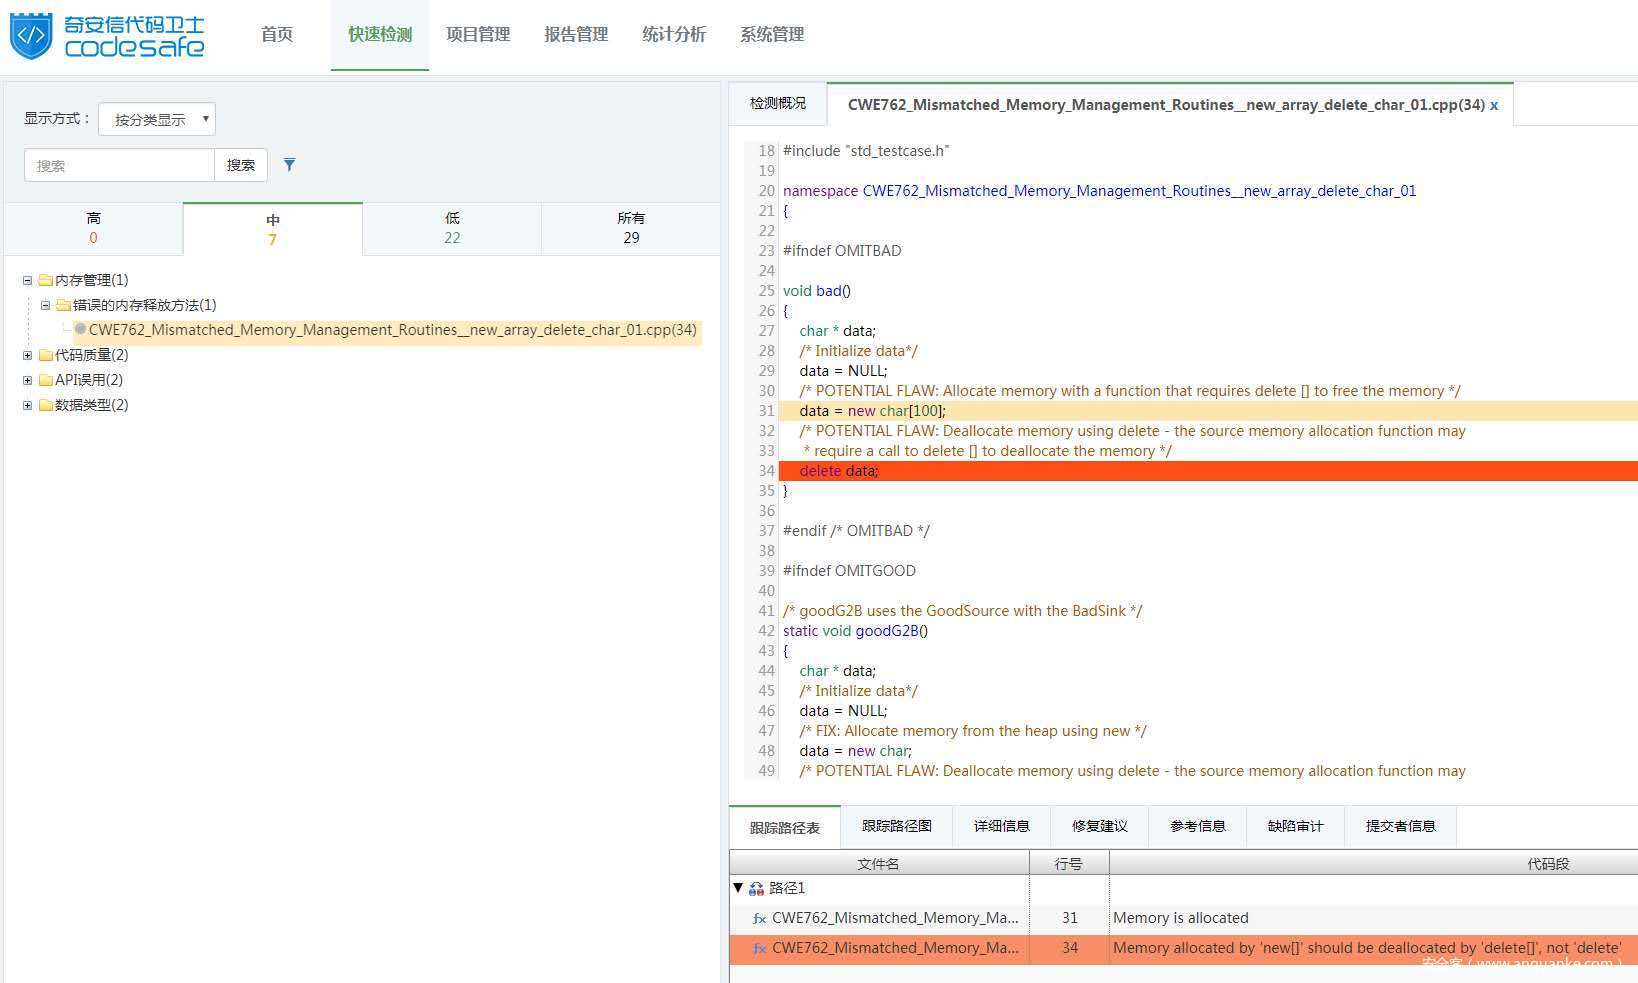Click into the 搜索 search input field
1638x983 pixels.
pyautogui.click(x=119, y=165)
